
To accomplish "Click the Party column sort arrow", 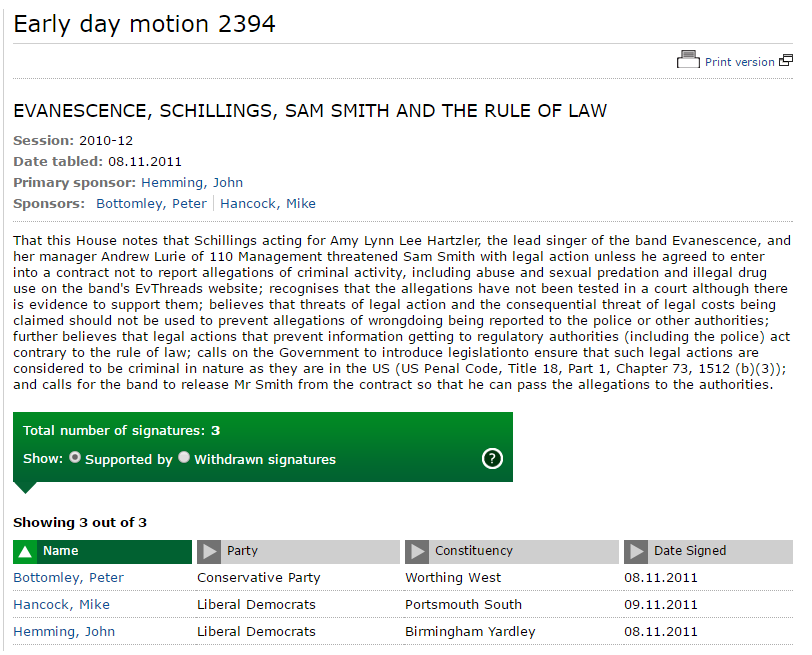I will coord(209,552).
